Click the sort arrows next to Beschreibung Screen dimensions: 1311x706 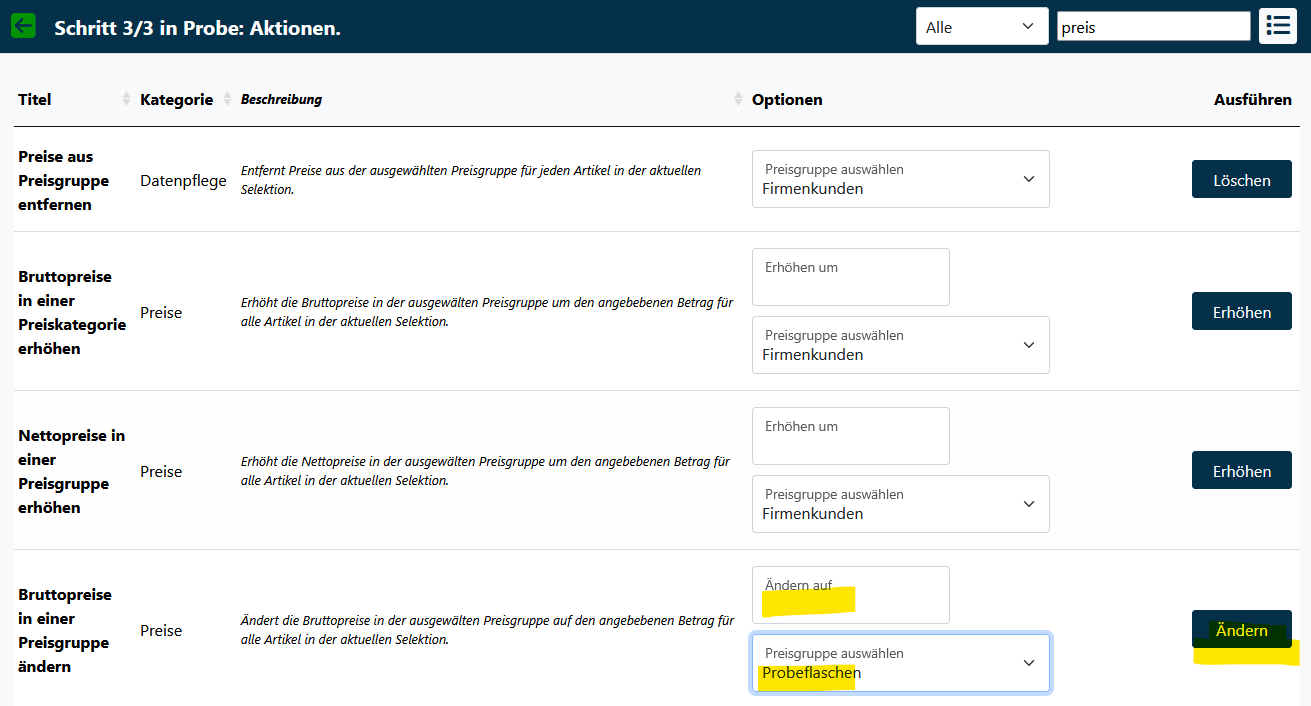pos(738,99)
